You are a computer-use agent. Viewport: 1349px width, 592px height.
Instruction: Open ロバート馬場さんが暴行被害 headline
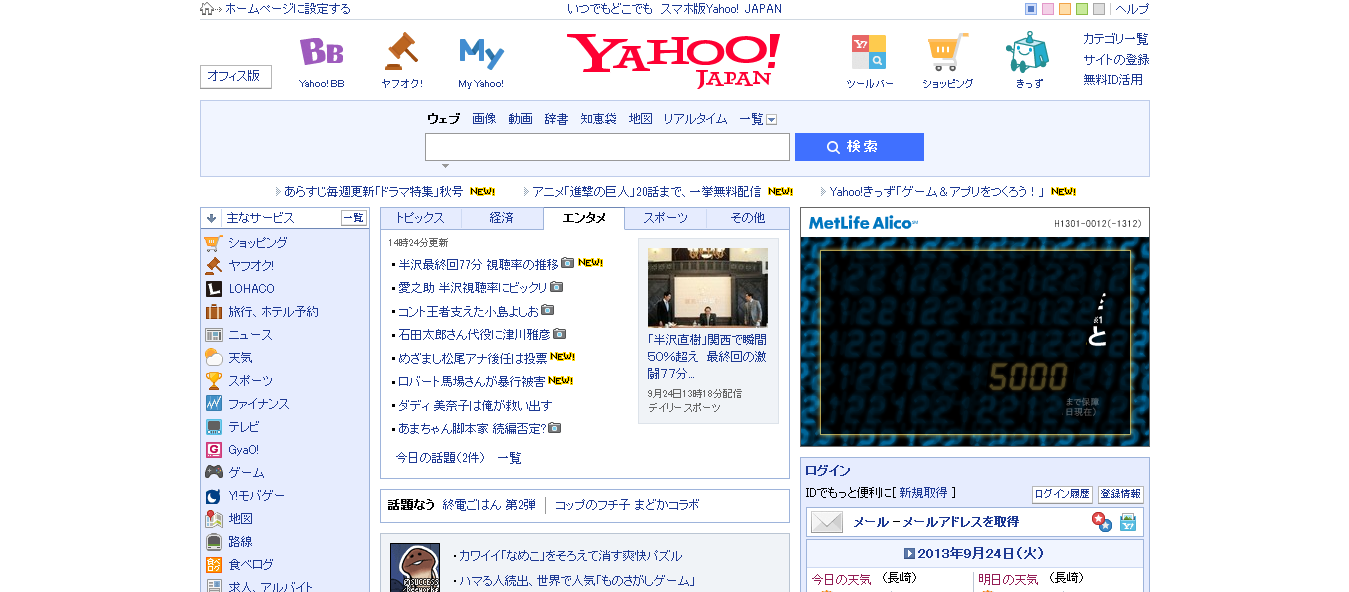(x=472, y=382)
